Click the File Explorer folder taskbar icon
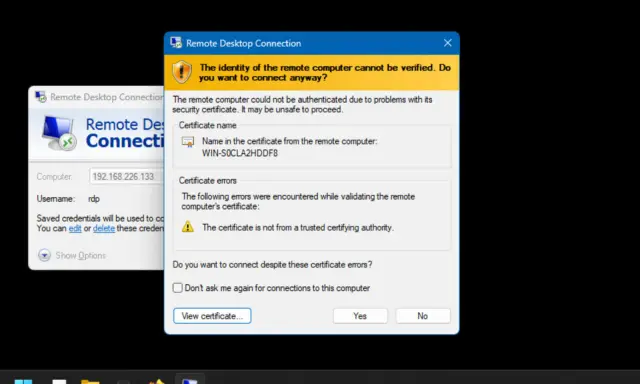This screenshot has height=384, width=640. click(x=90, y=382)
